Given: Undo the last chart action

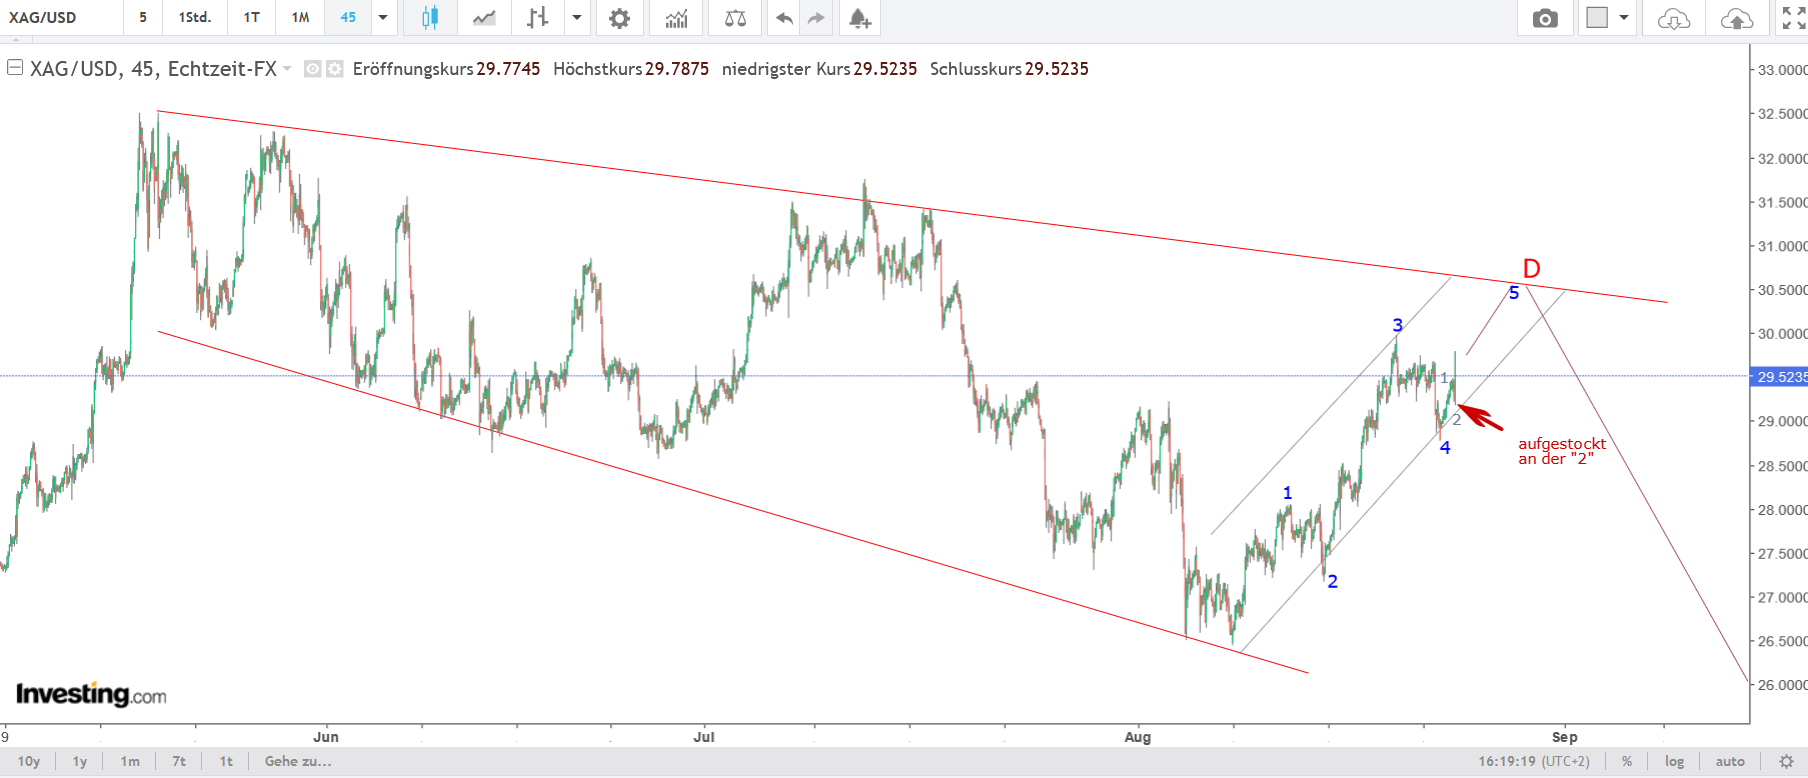Looking at the screenshot, I should point(785,18).
